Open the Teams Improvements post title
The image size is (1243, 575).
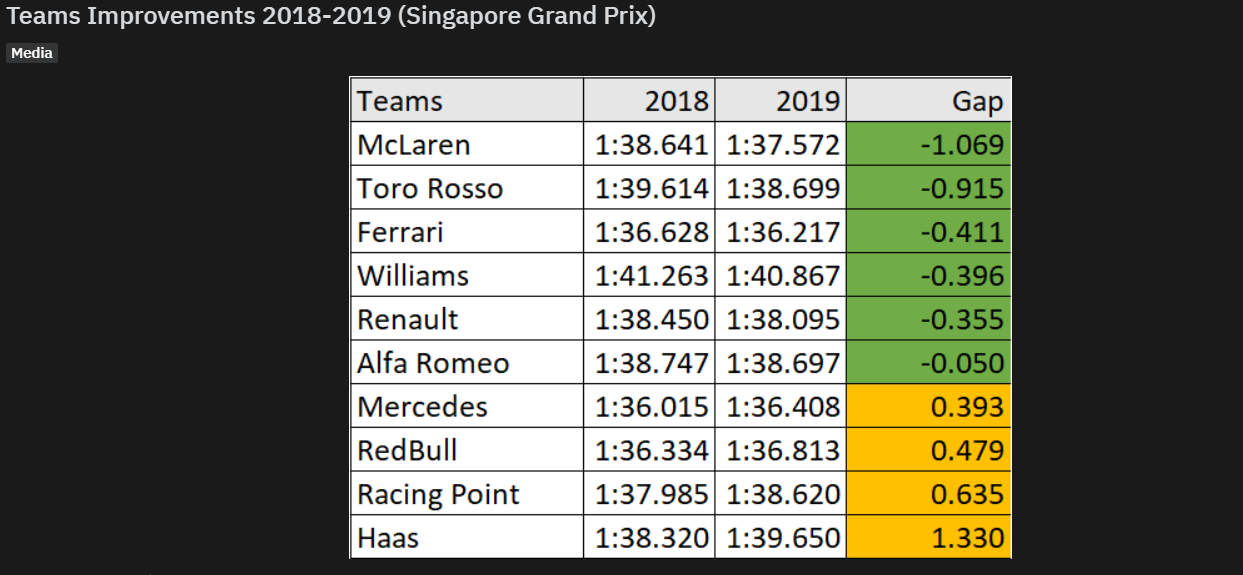pyautogui.click(x=331, y=17)
